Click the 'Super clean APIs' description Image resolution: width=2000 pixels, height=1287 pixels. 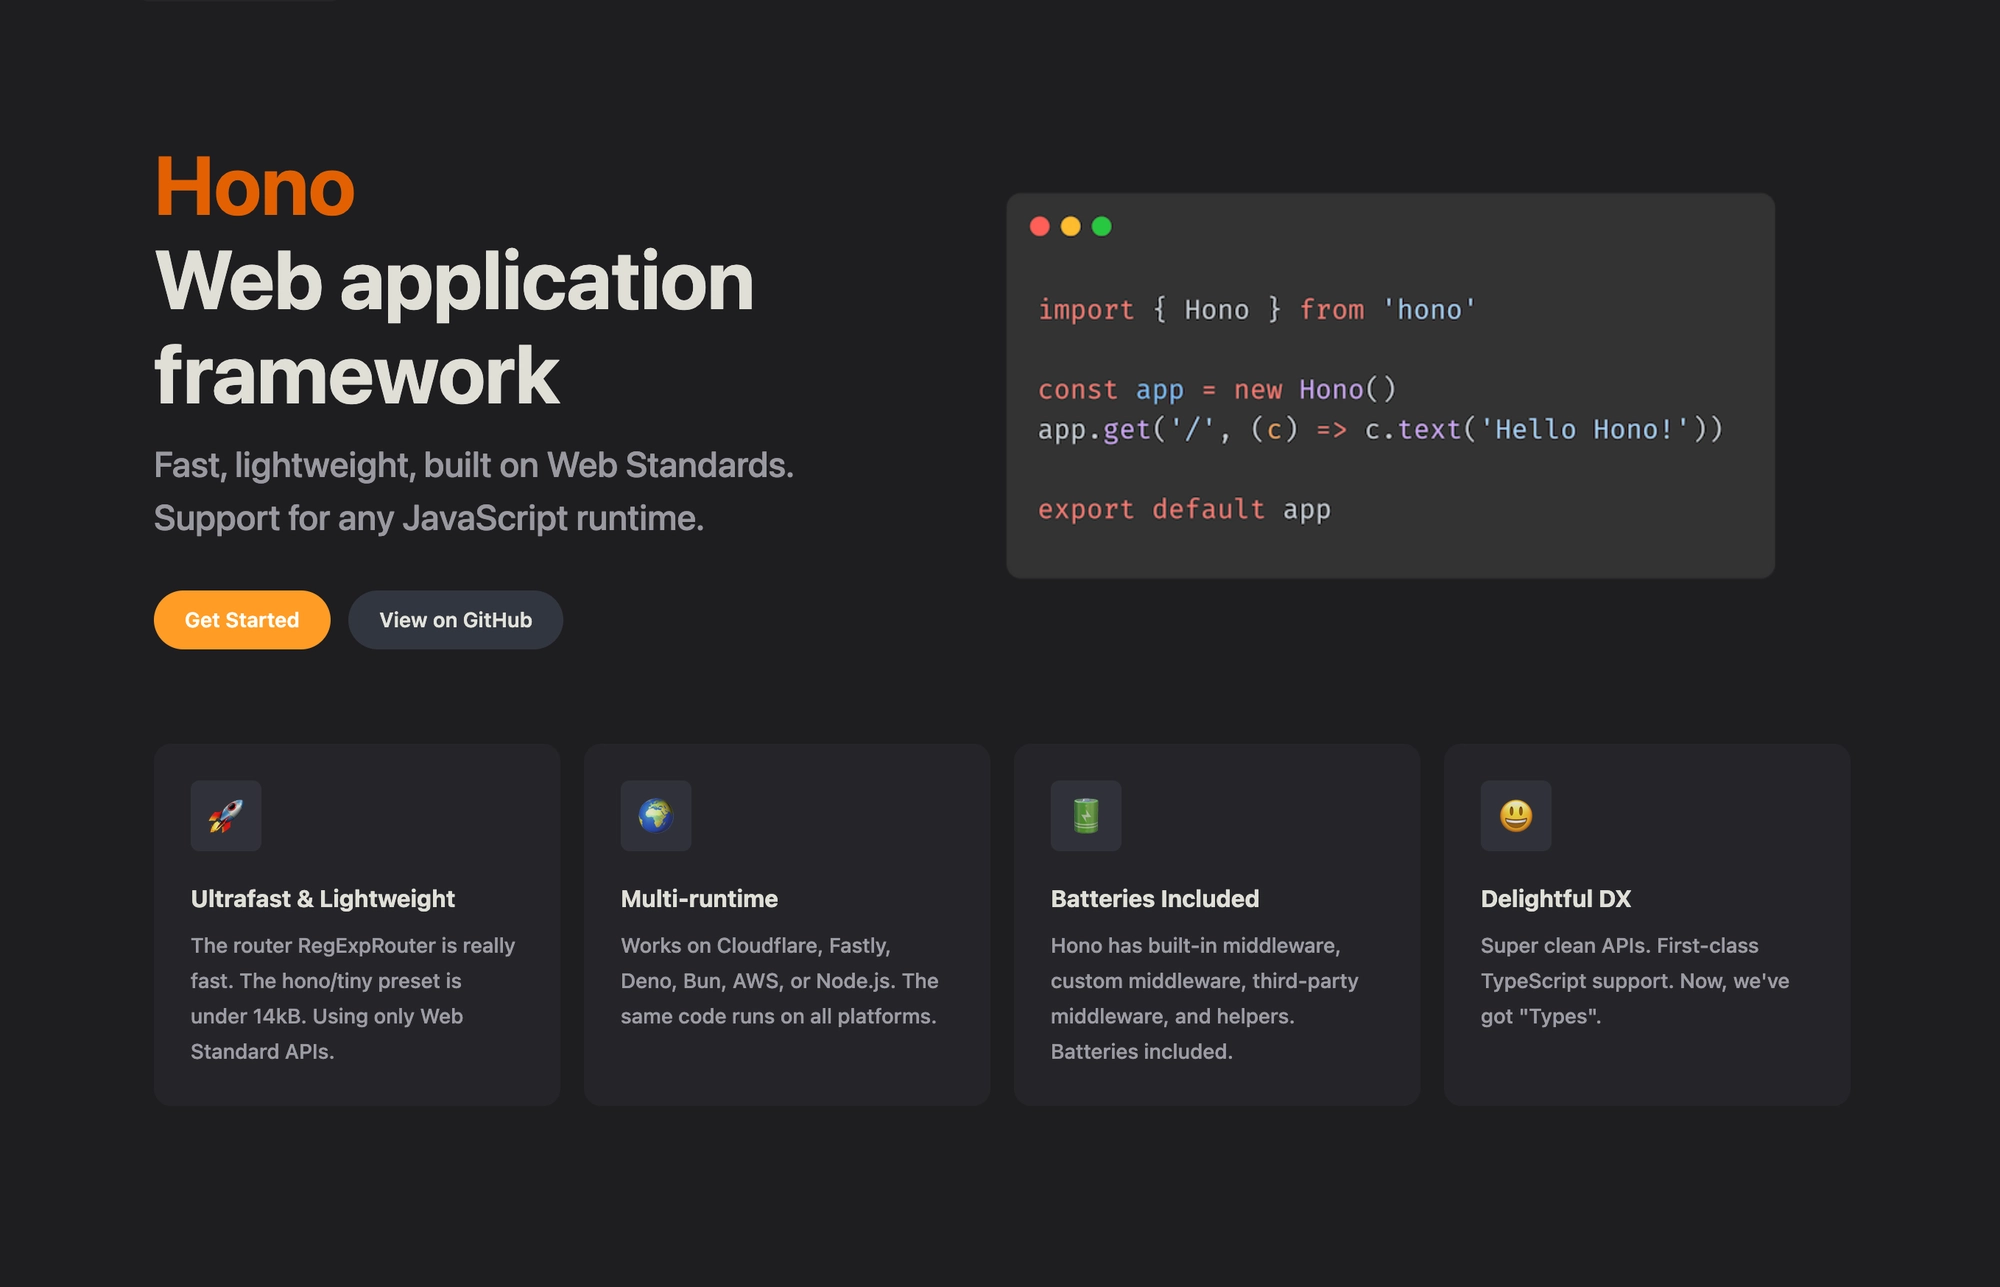[x=1635, y=981]
